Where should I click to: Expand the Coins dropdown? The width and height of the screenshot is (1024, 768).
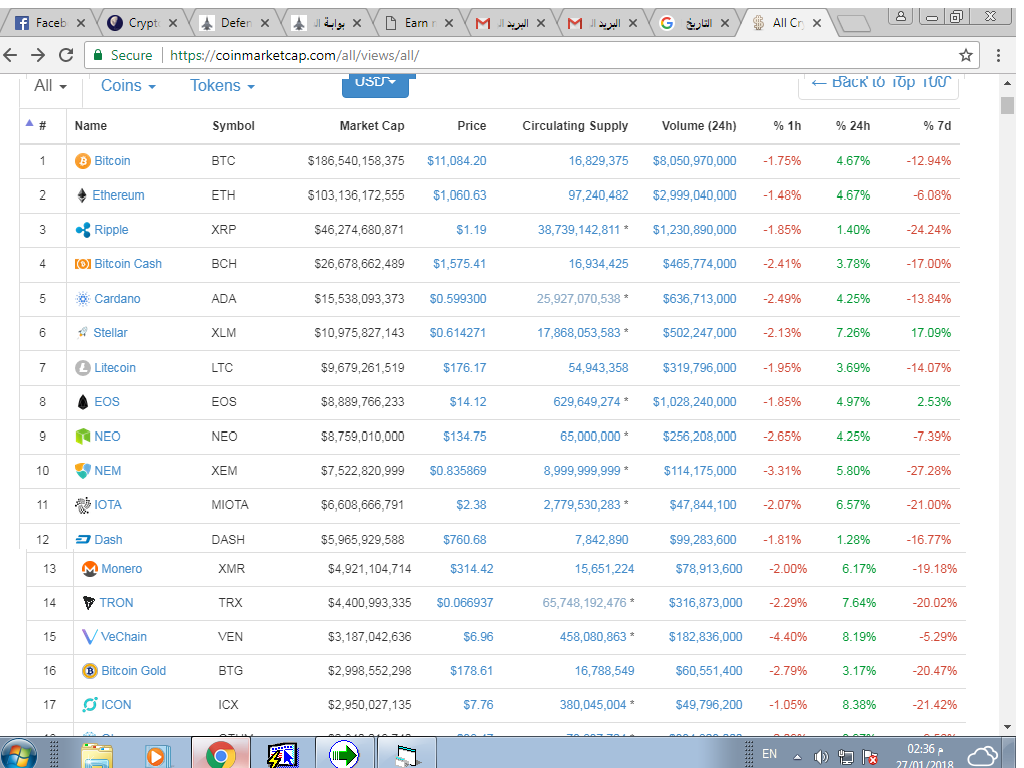point(128,86)
